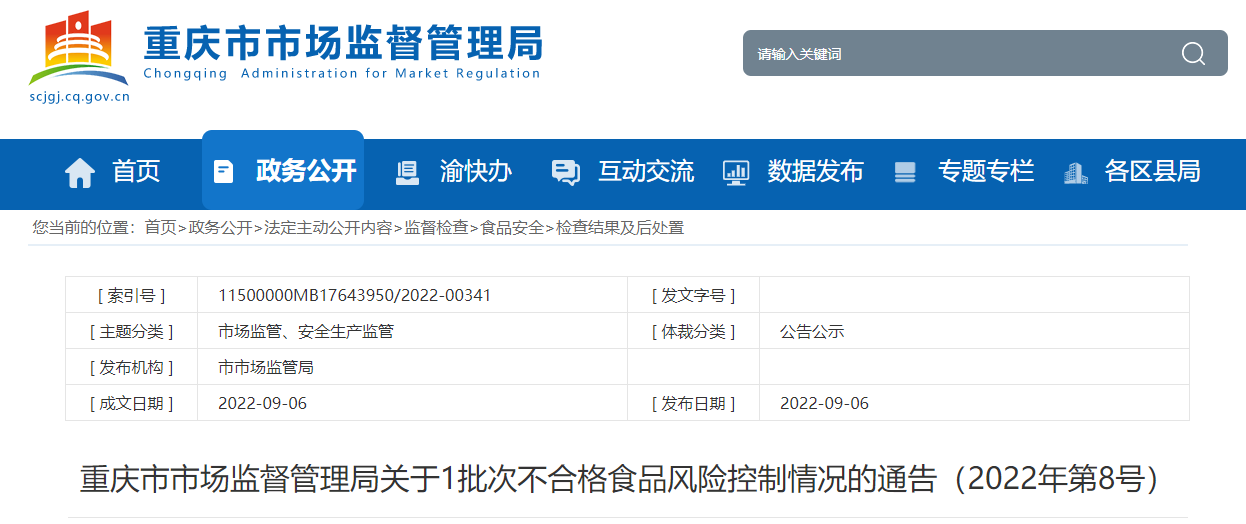Click the stamp icon beside 渝快办

click(408, 172)
